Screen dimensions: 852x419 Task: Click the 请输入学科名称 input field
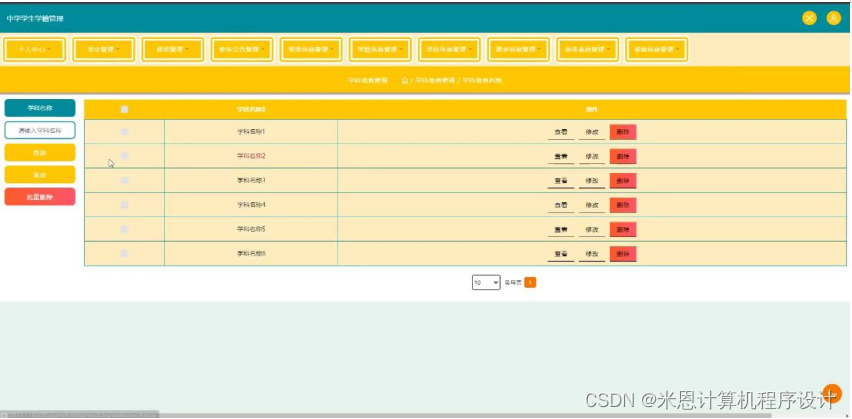pyautogui.click(x=40, y=130)
